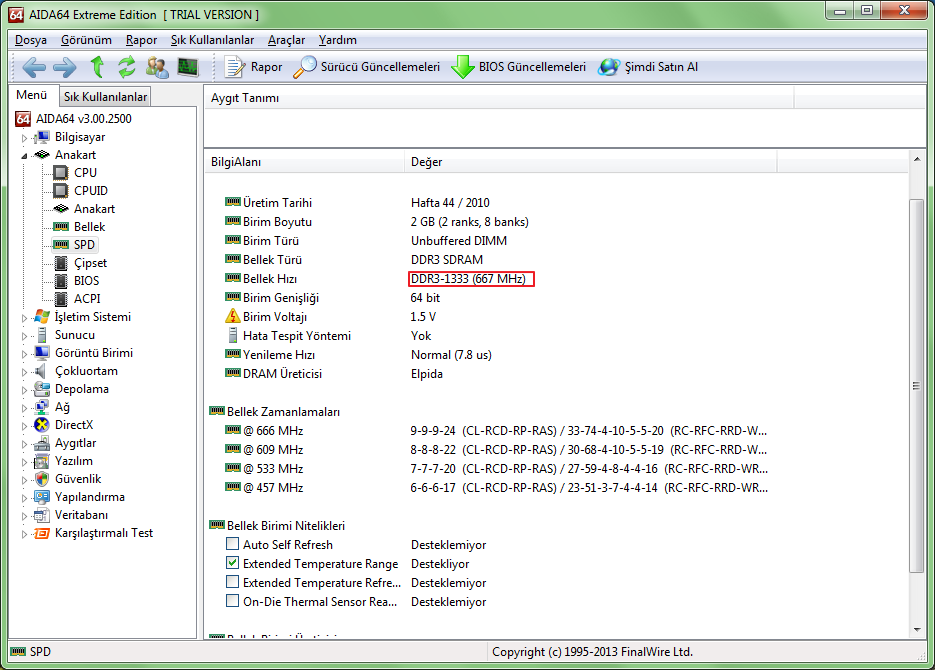Select the ACPI chip icon

tap(61, 299)
